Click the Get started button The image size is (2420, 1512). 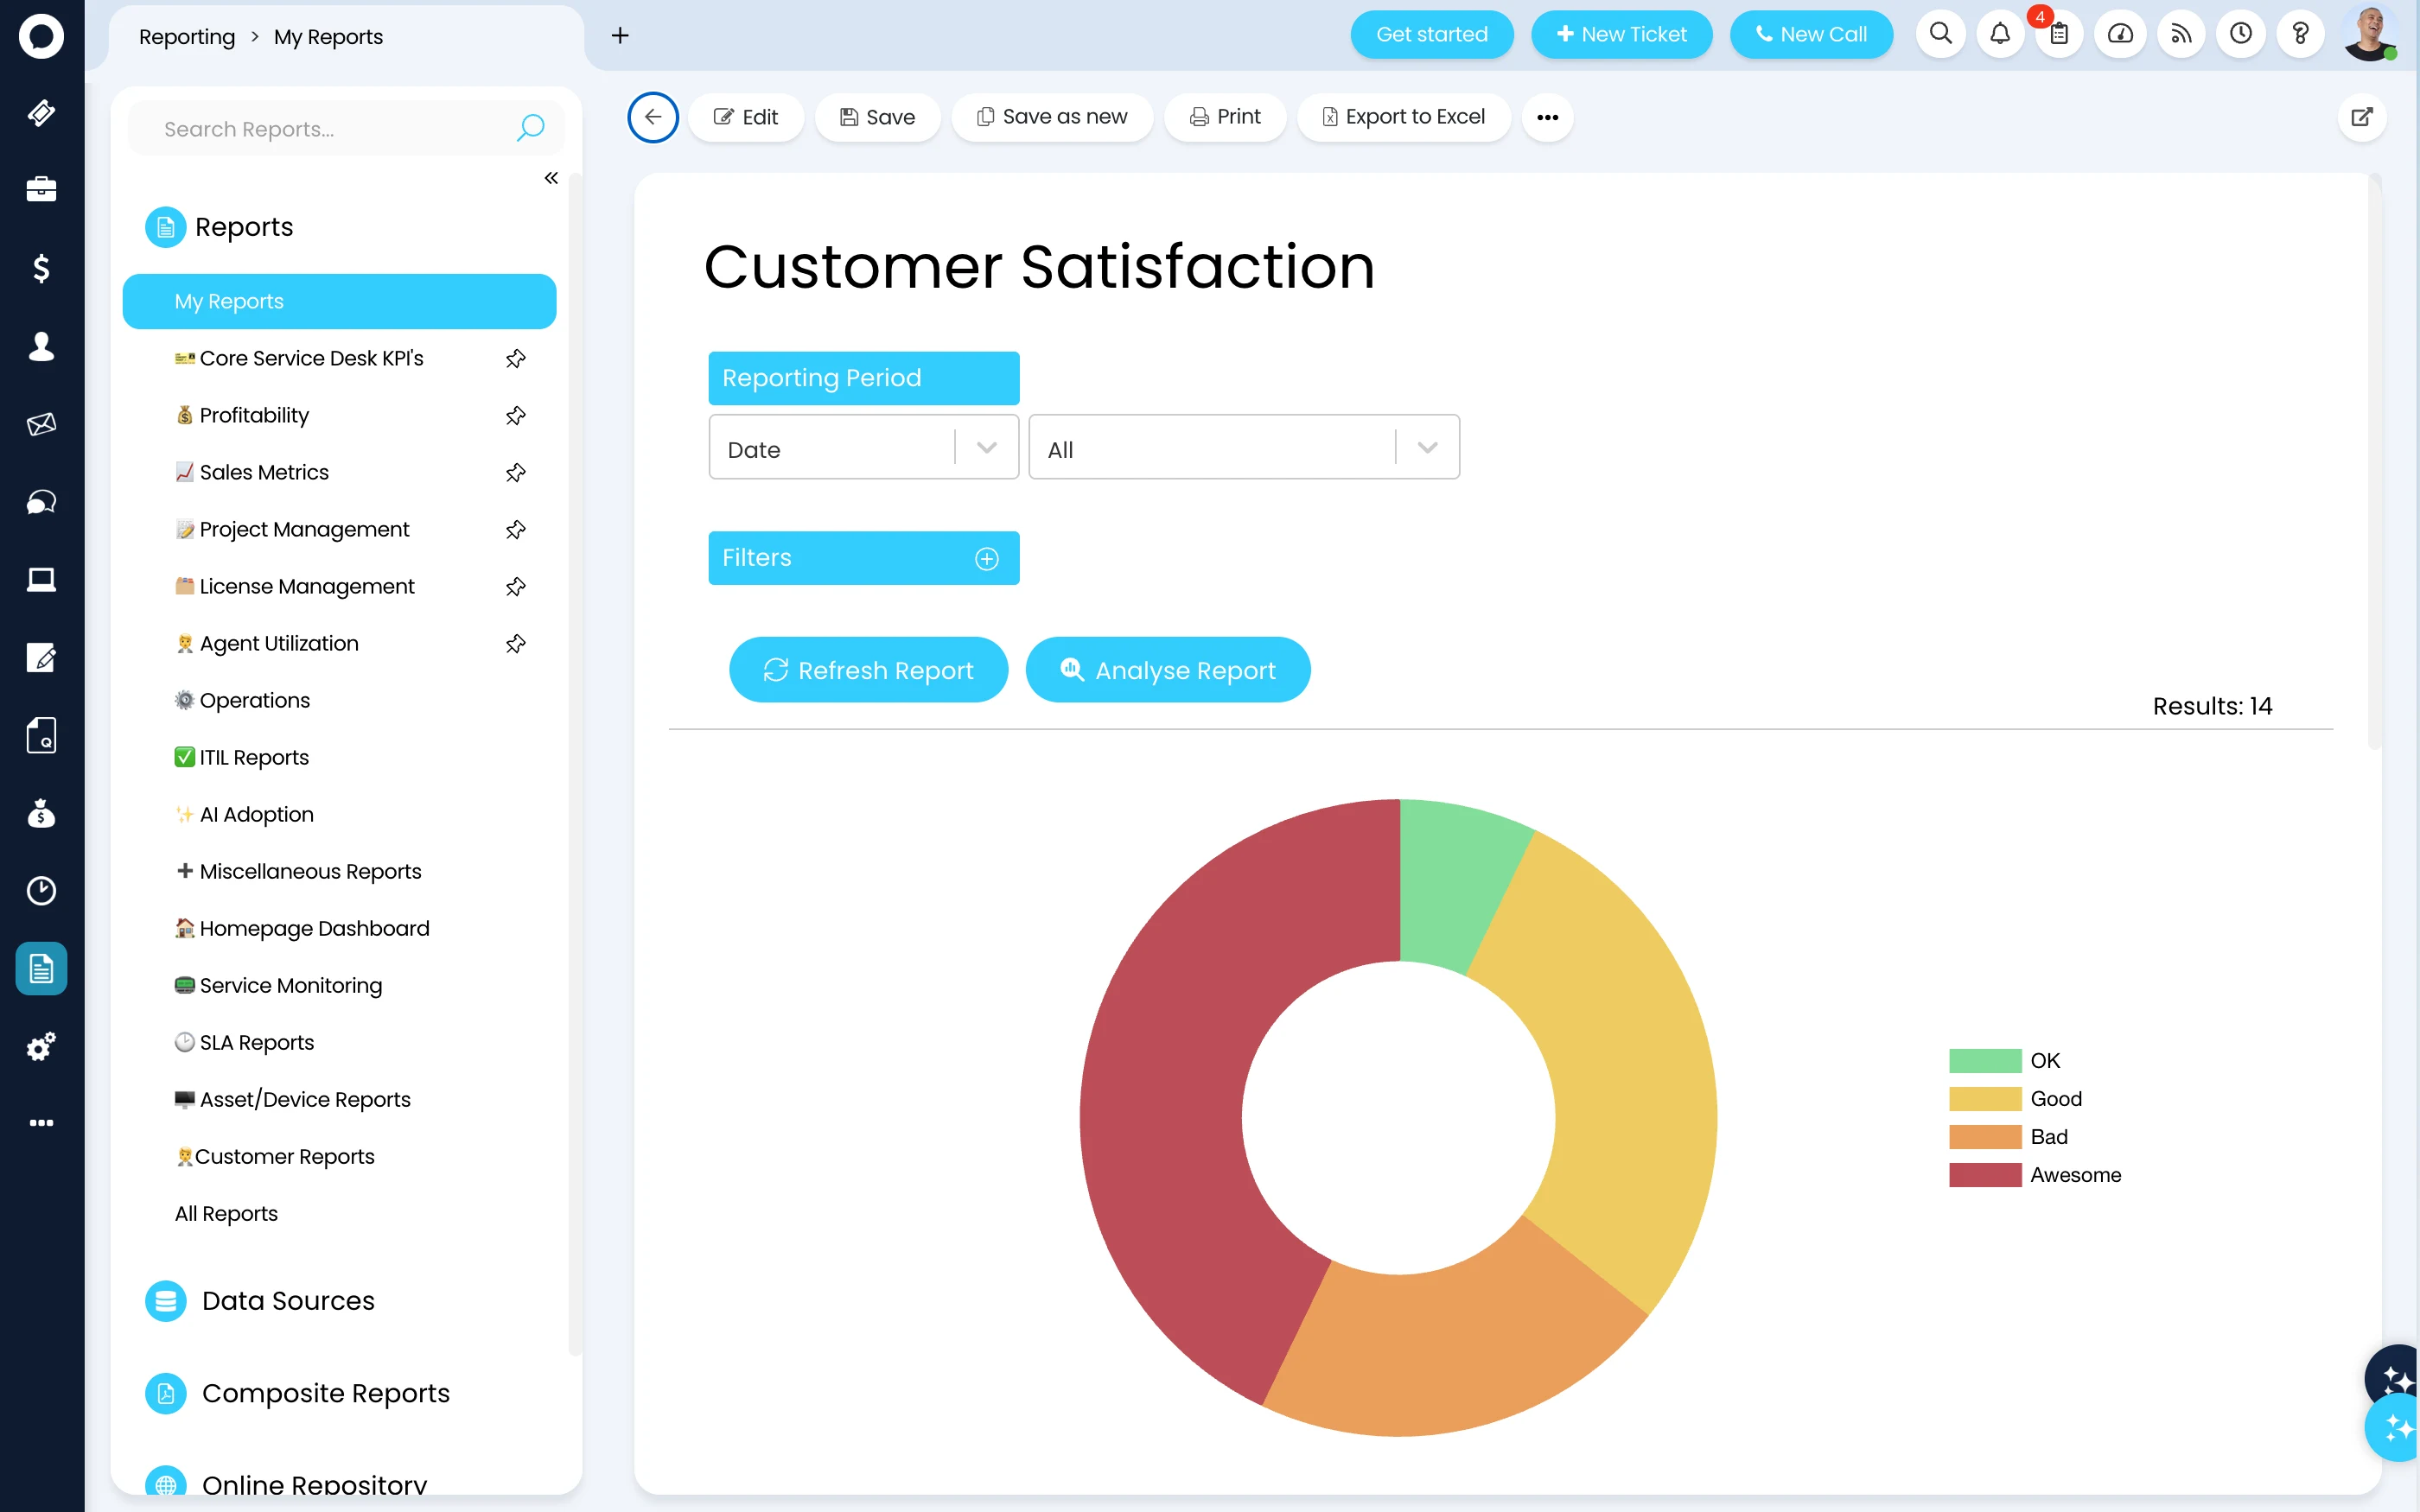point(1431,34)
